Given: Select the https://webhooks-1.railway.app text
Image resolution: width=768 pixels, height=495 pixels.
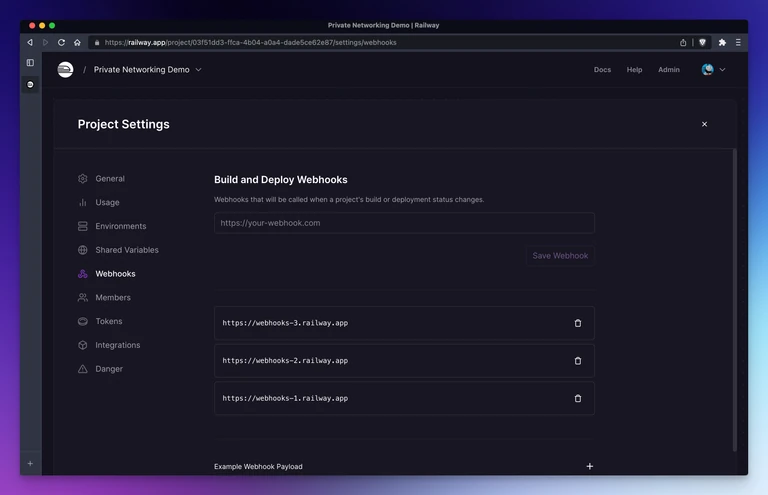Looking at the screenshot, I should pyautogui.click(x=285, y=399).
